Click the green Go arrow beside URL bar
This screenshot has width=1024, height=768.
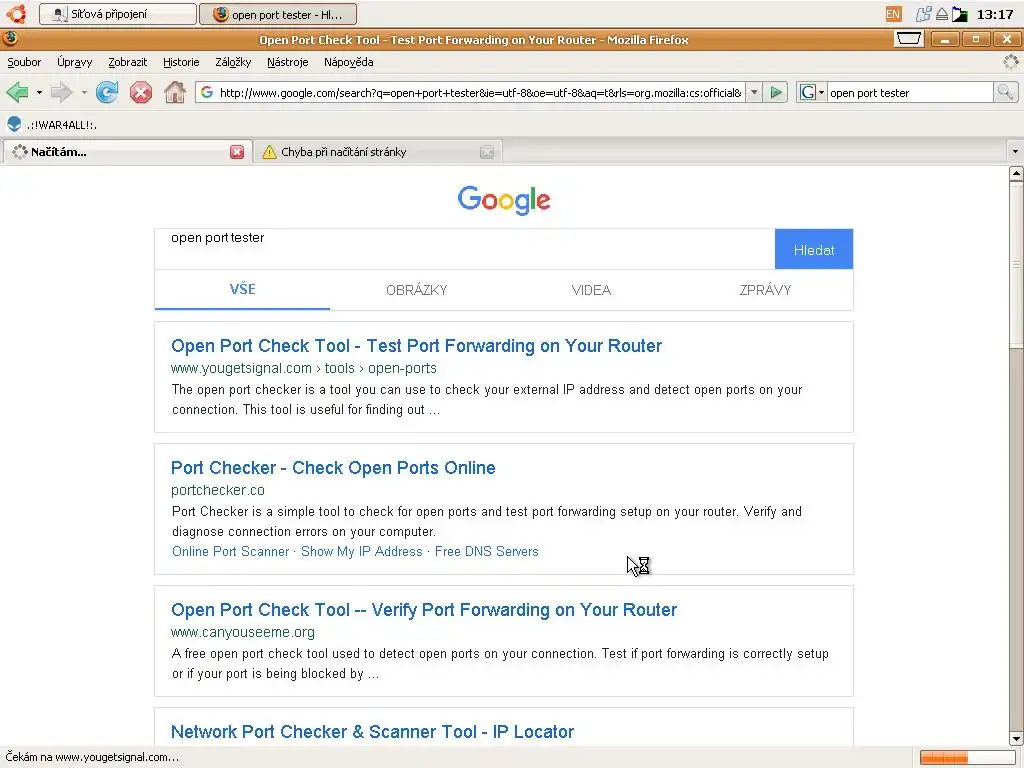(776, 92)
